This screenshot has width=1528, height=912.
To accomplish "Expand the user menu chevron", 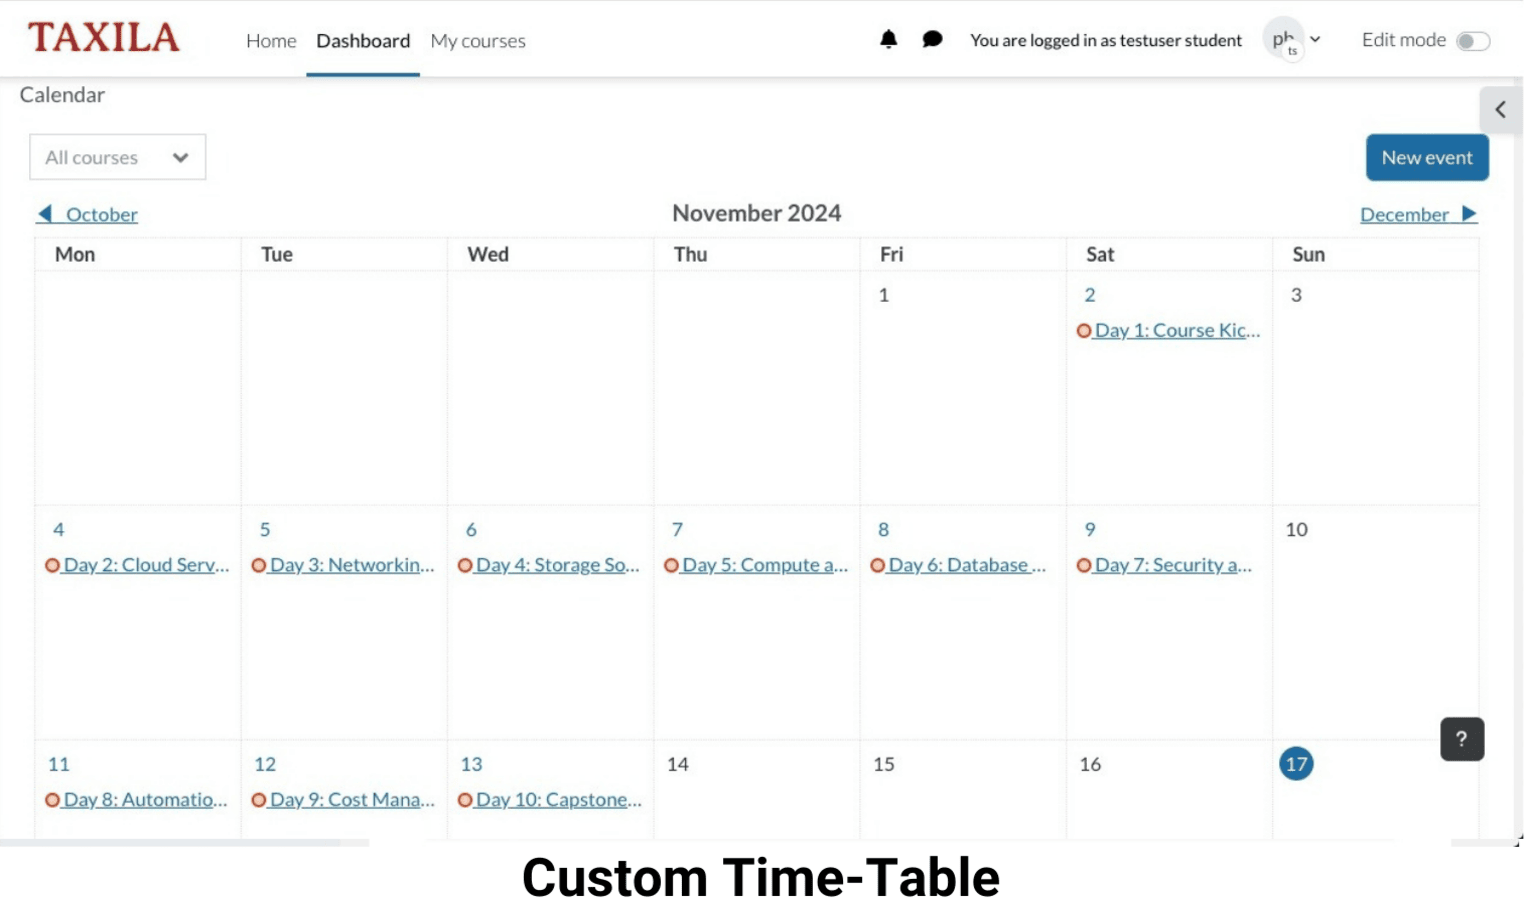I will (x=1316, y=40).
